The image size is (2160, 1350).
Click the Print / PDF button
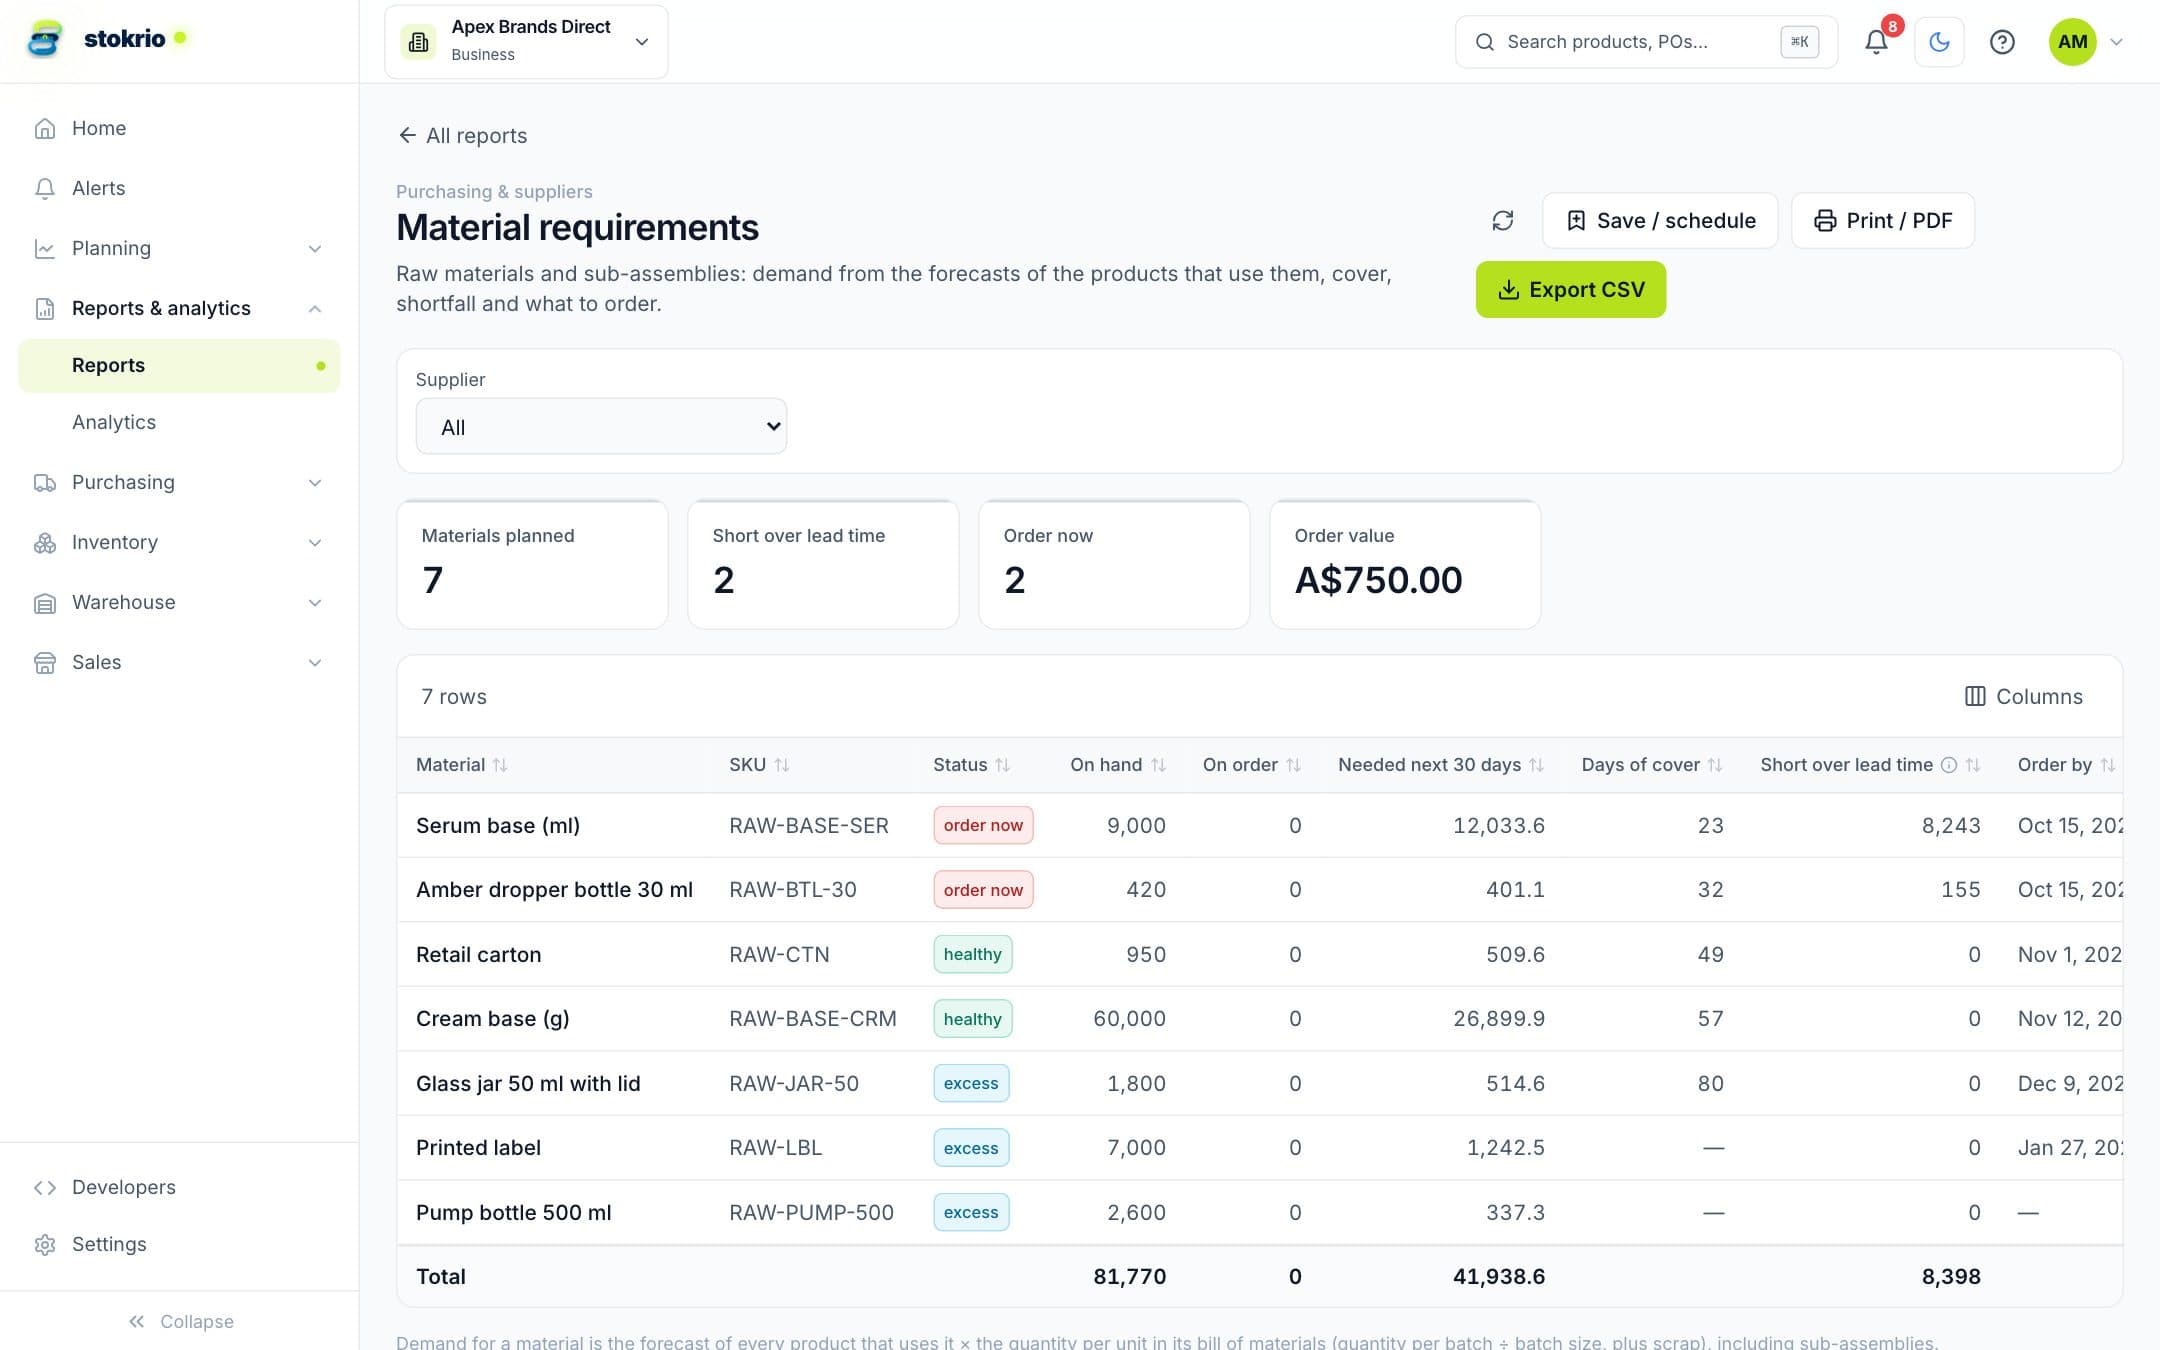[x=1882, y=220]
